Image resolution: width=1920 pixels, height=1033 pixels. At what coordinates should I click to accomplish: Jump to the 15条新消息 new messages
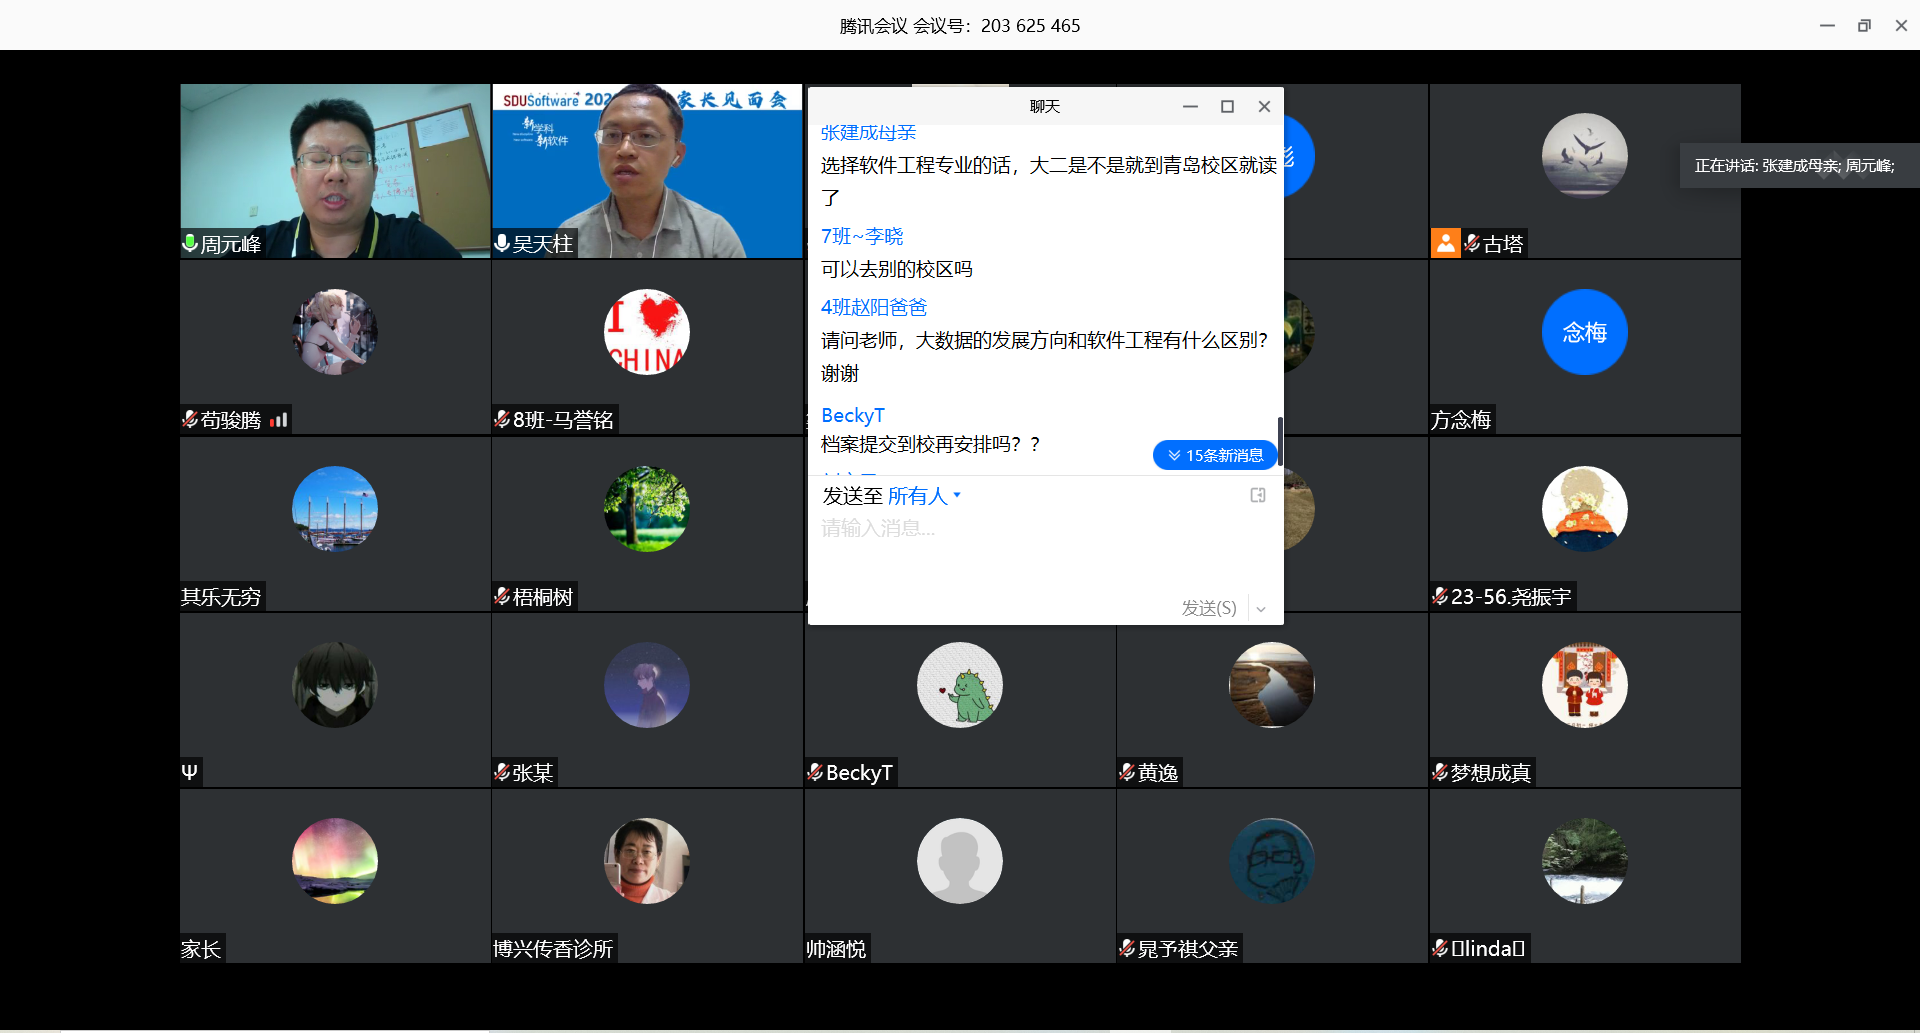[1215, 455]
